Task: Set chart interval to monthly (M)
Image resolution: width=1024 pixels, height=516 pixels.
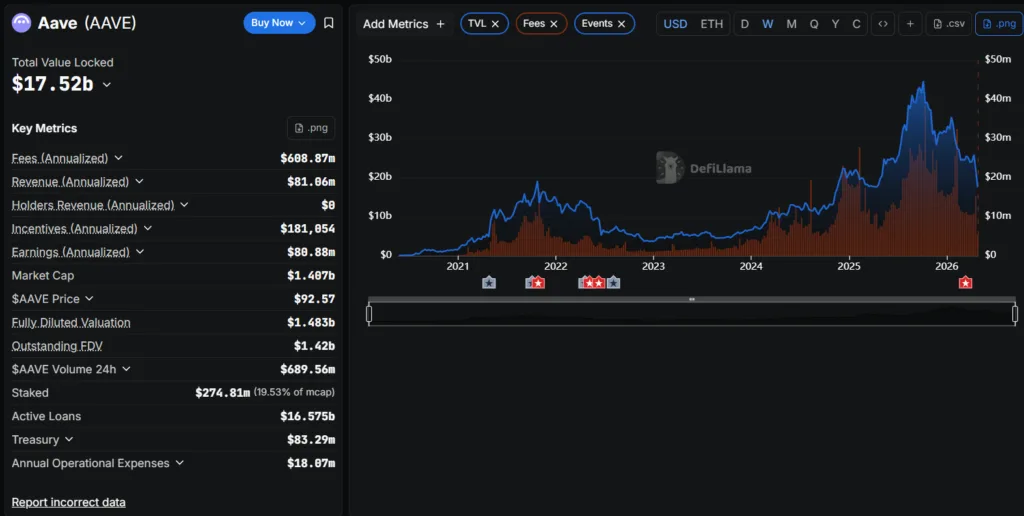Action: (x=792, y=24)
